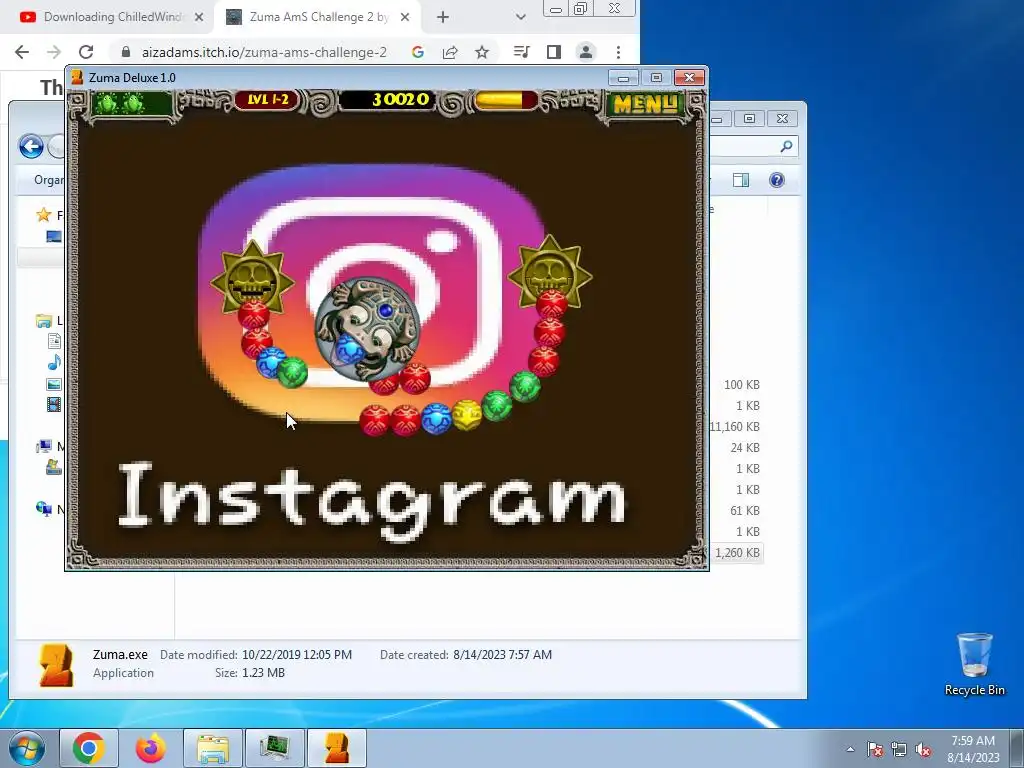Viewport: 1024px width, 768px height.
Task: Click the Zuma Deluxe title bar icon
Action: [x=77, y=77]
